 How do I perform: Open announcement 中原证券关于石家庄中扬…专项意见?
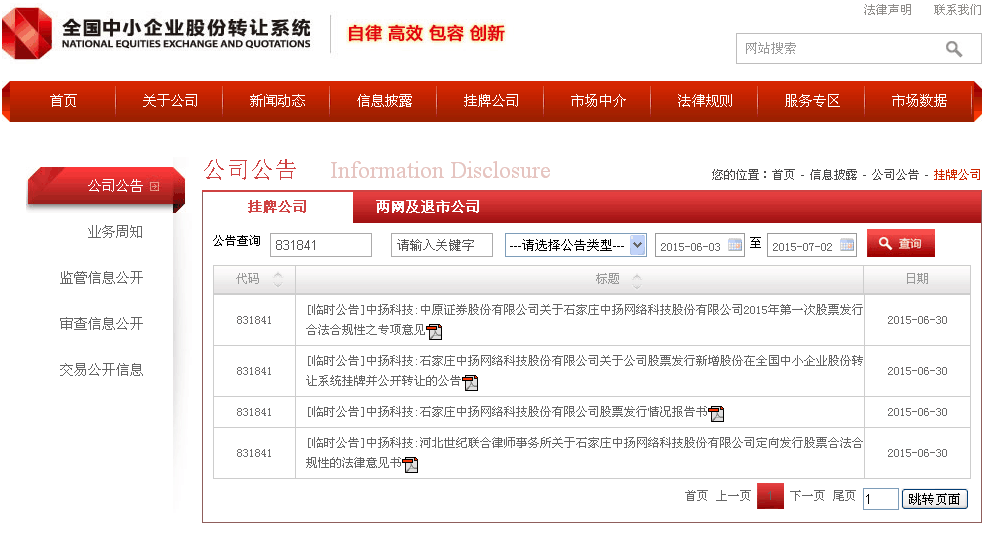coord(584,320)
